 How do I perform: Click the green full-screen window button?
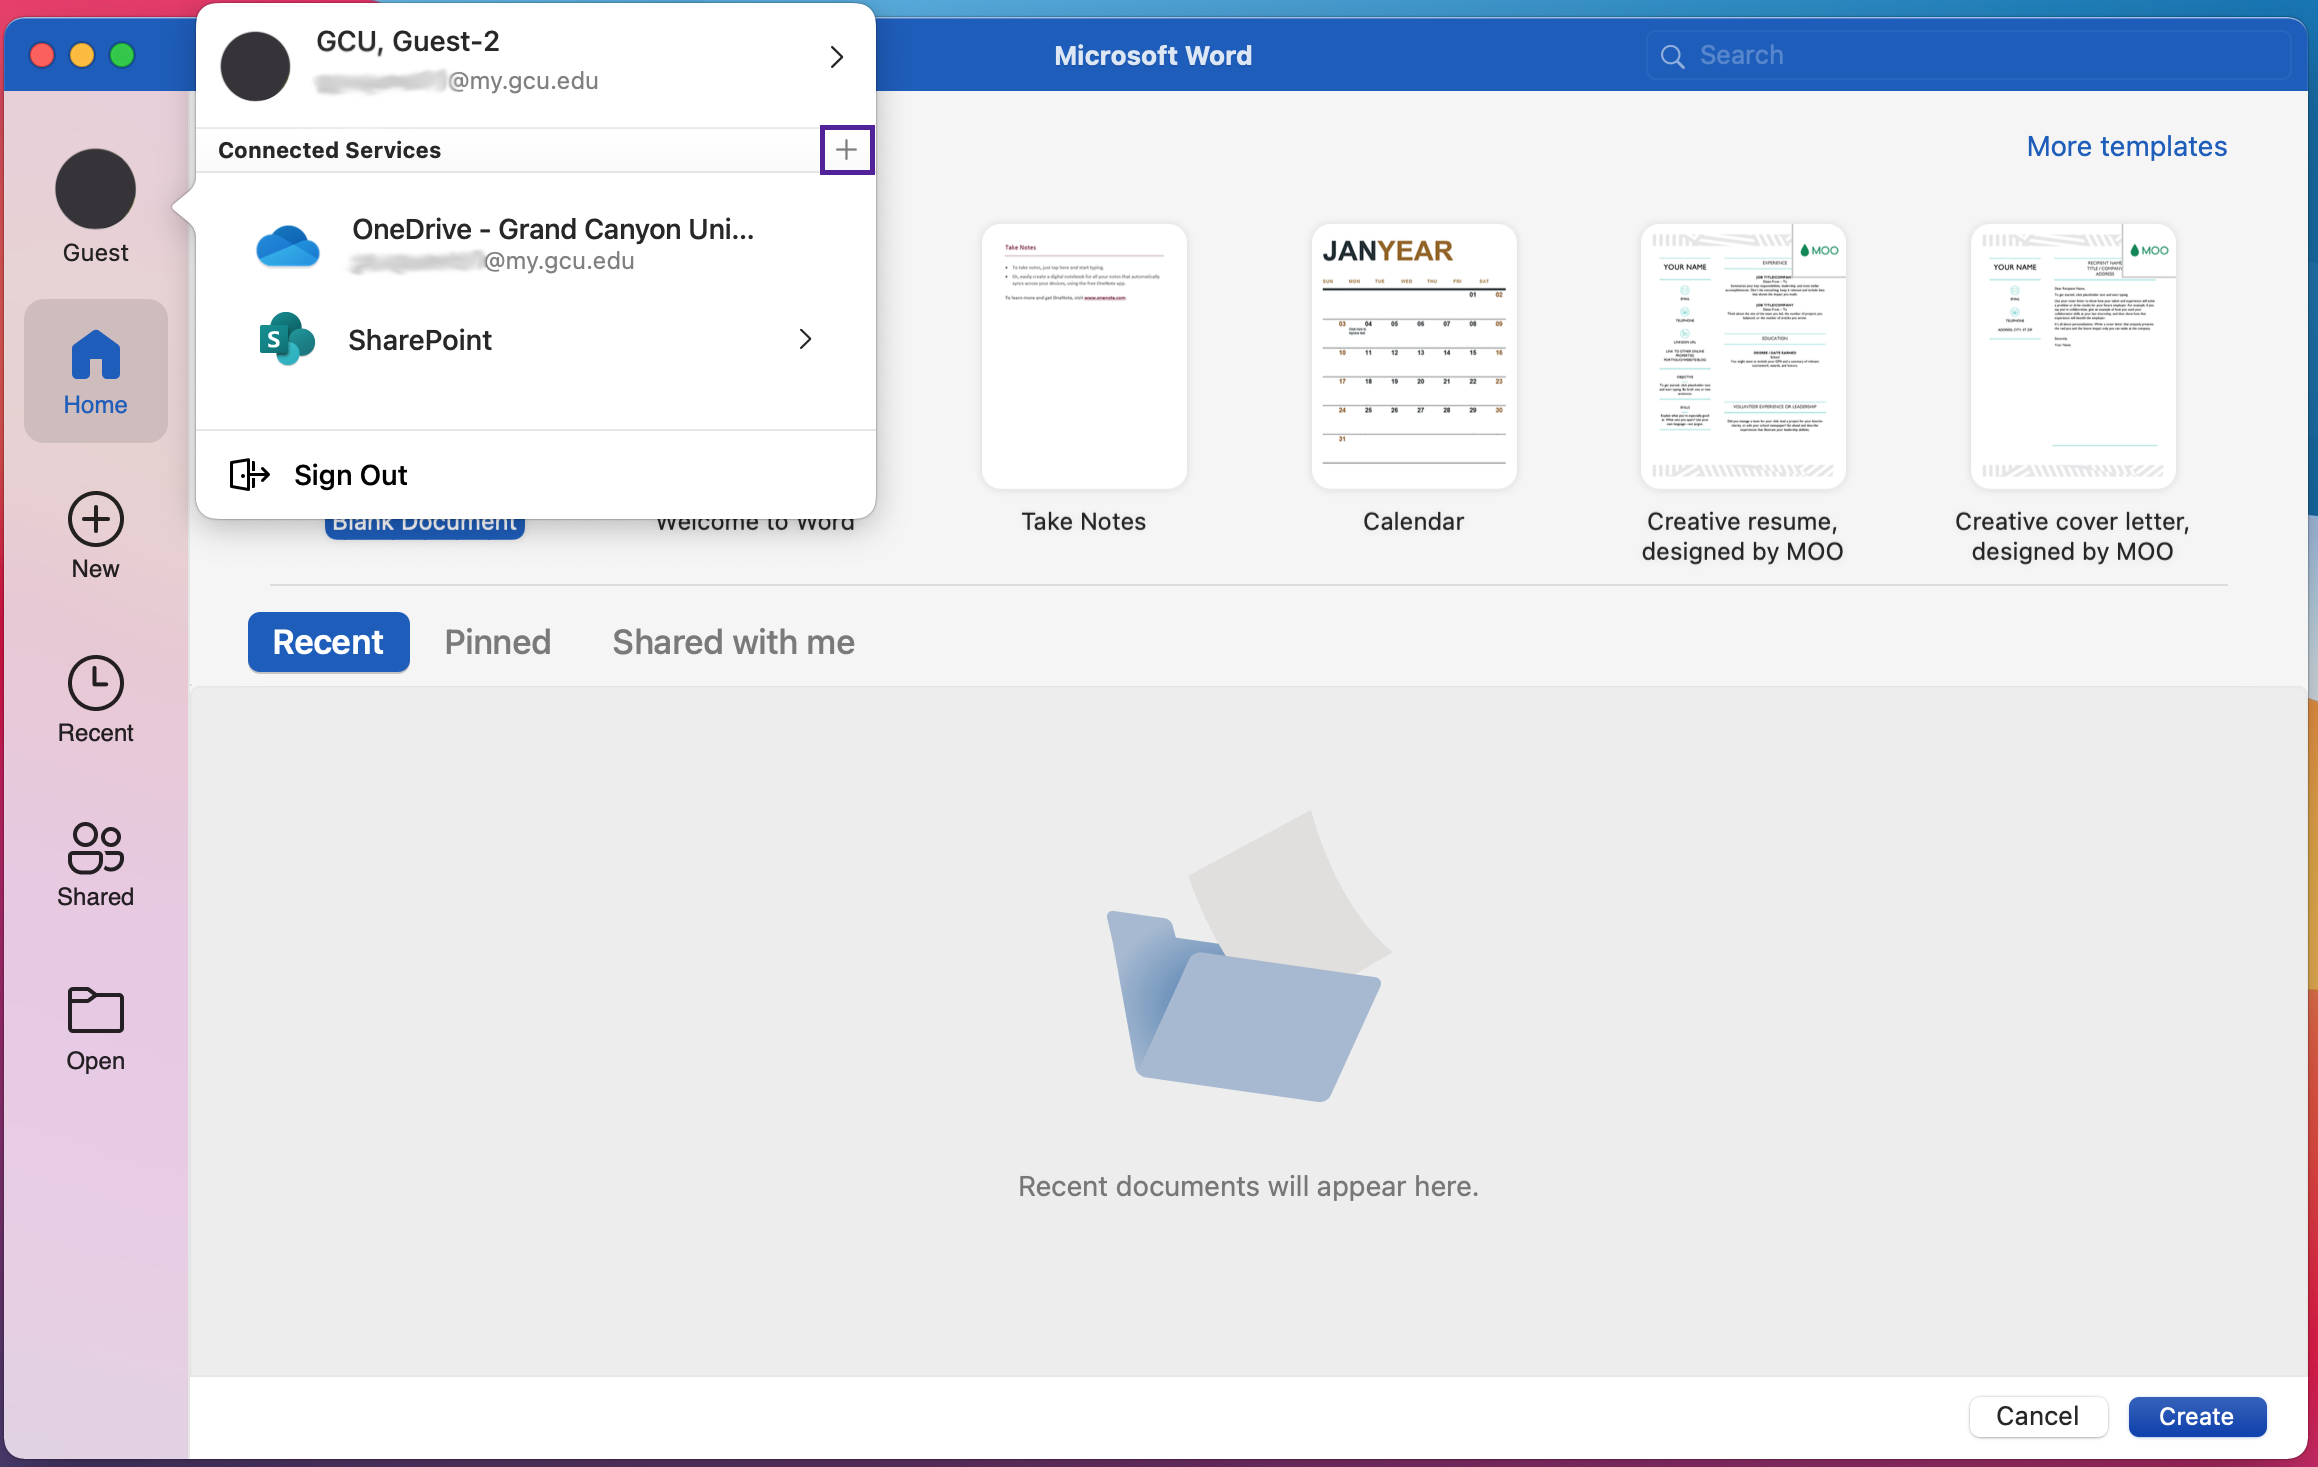click(122, 55)
